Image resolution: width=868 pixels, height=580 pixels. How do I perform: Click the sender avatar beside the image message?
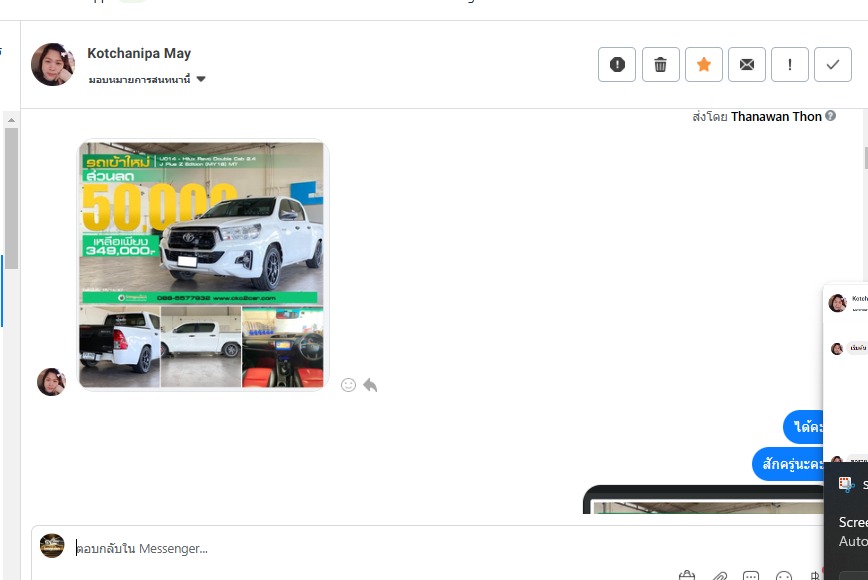click(x=51, y=382)
